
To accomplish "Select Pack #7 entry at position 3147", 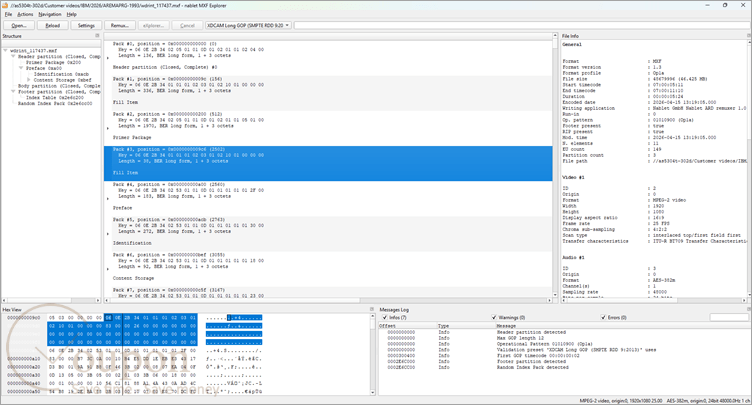I will [x=328, y=293].
